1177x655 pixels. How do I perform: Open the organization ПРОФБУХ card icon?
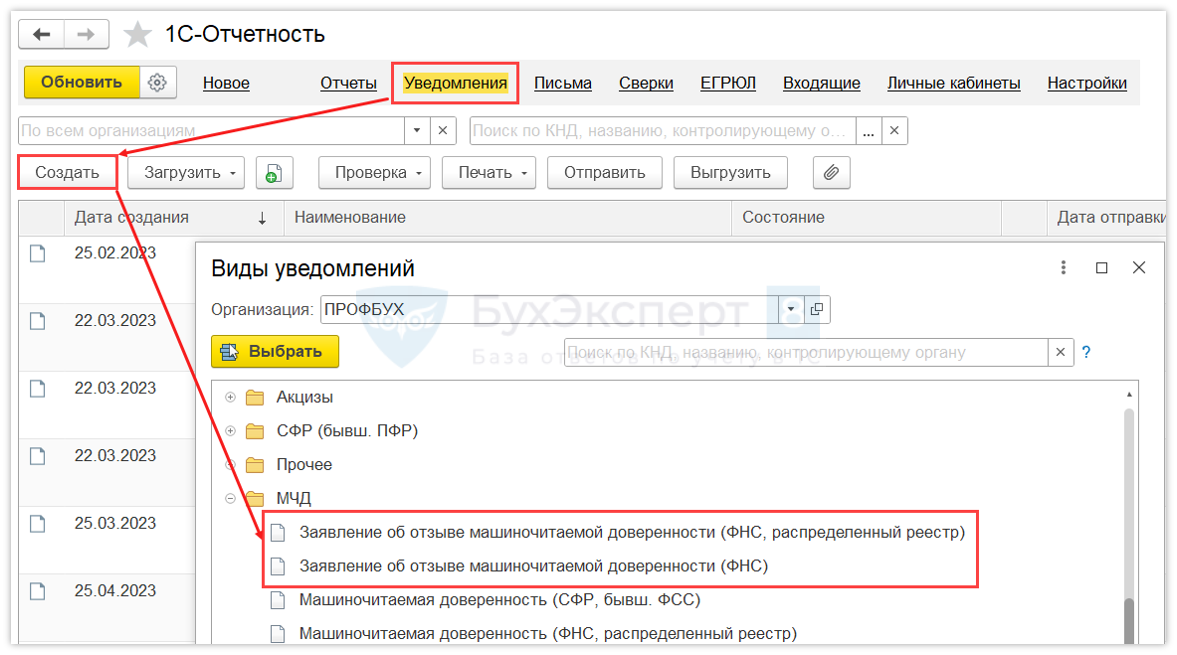tap(817, 309)
